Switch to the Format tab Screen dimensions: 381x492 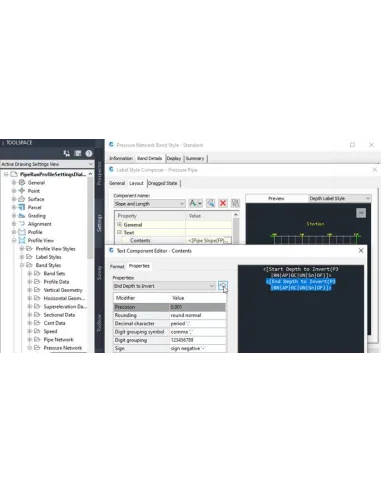pyautogui.click(x=117, y=266)
